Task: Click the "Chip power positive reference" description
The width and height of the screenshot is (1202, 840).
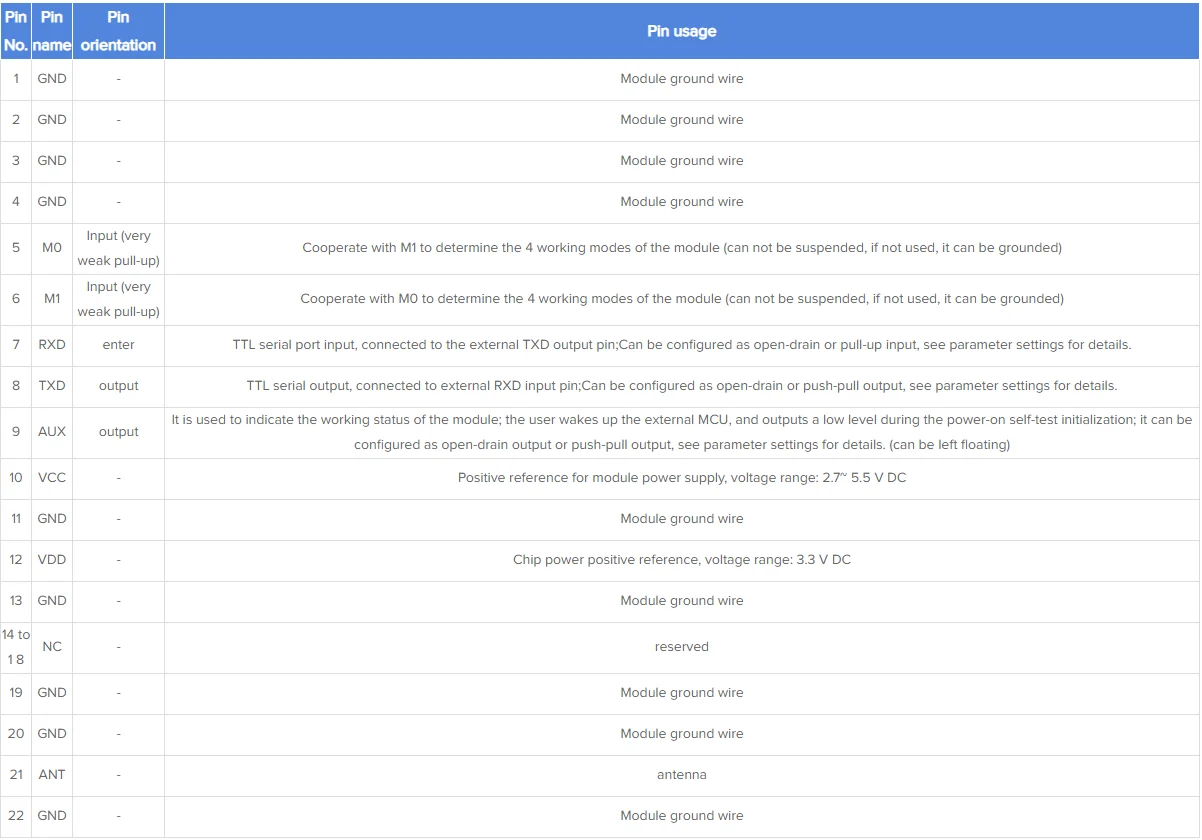Action: 681,560
